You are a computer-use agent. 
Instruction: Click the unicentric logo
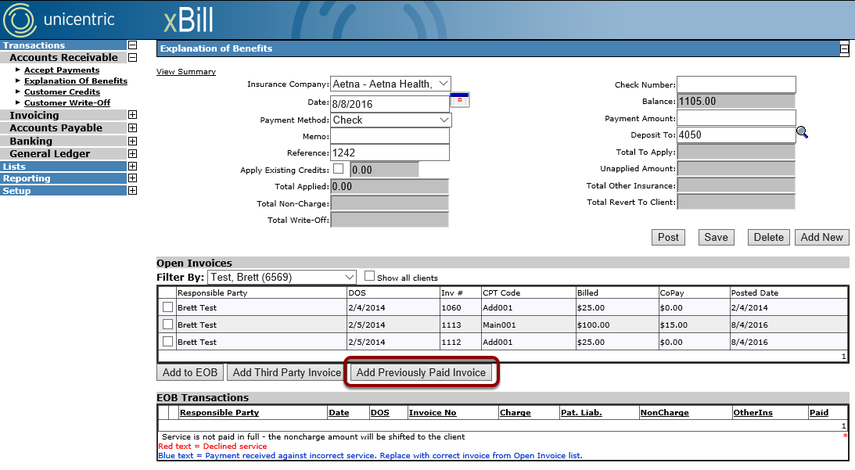[59, 20]
